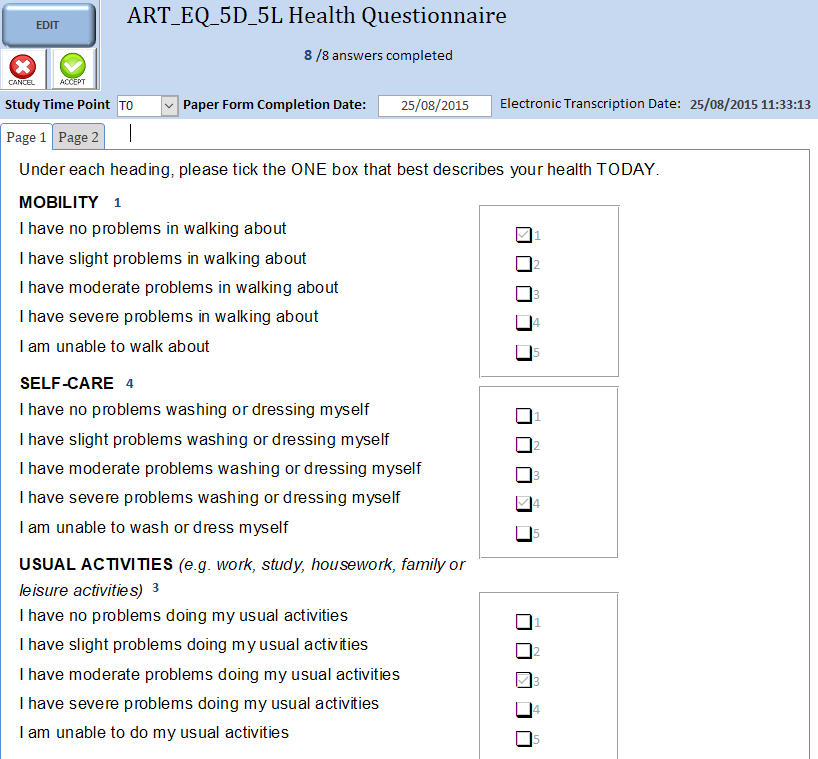This screenshot has width=818, height=759.
Task: Click the red Cancel icon
Action: (22, 69)
